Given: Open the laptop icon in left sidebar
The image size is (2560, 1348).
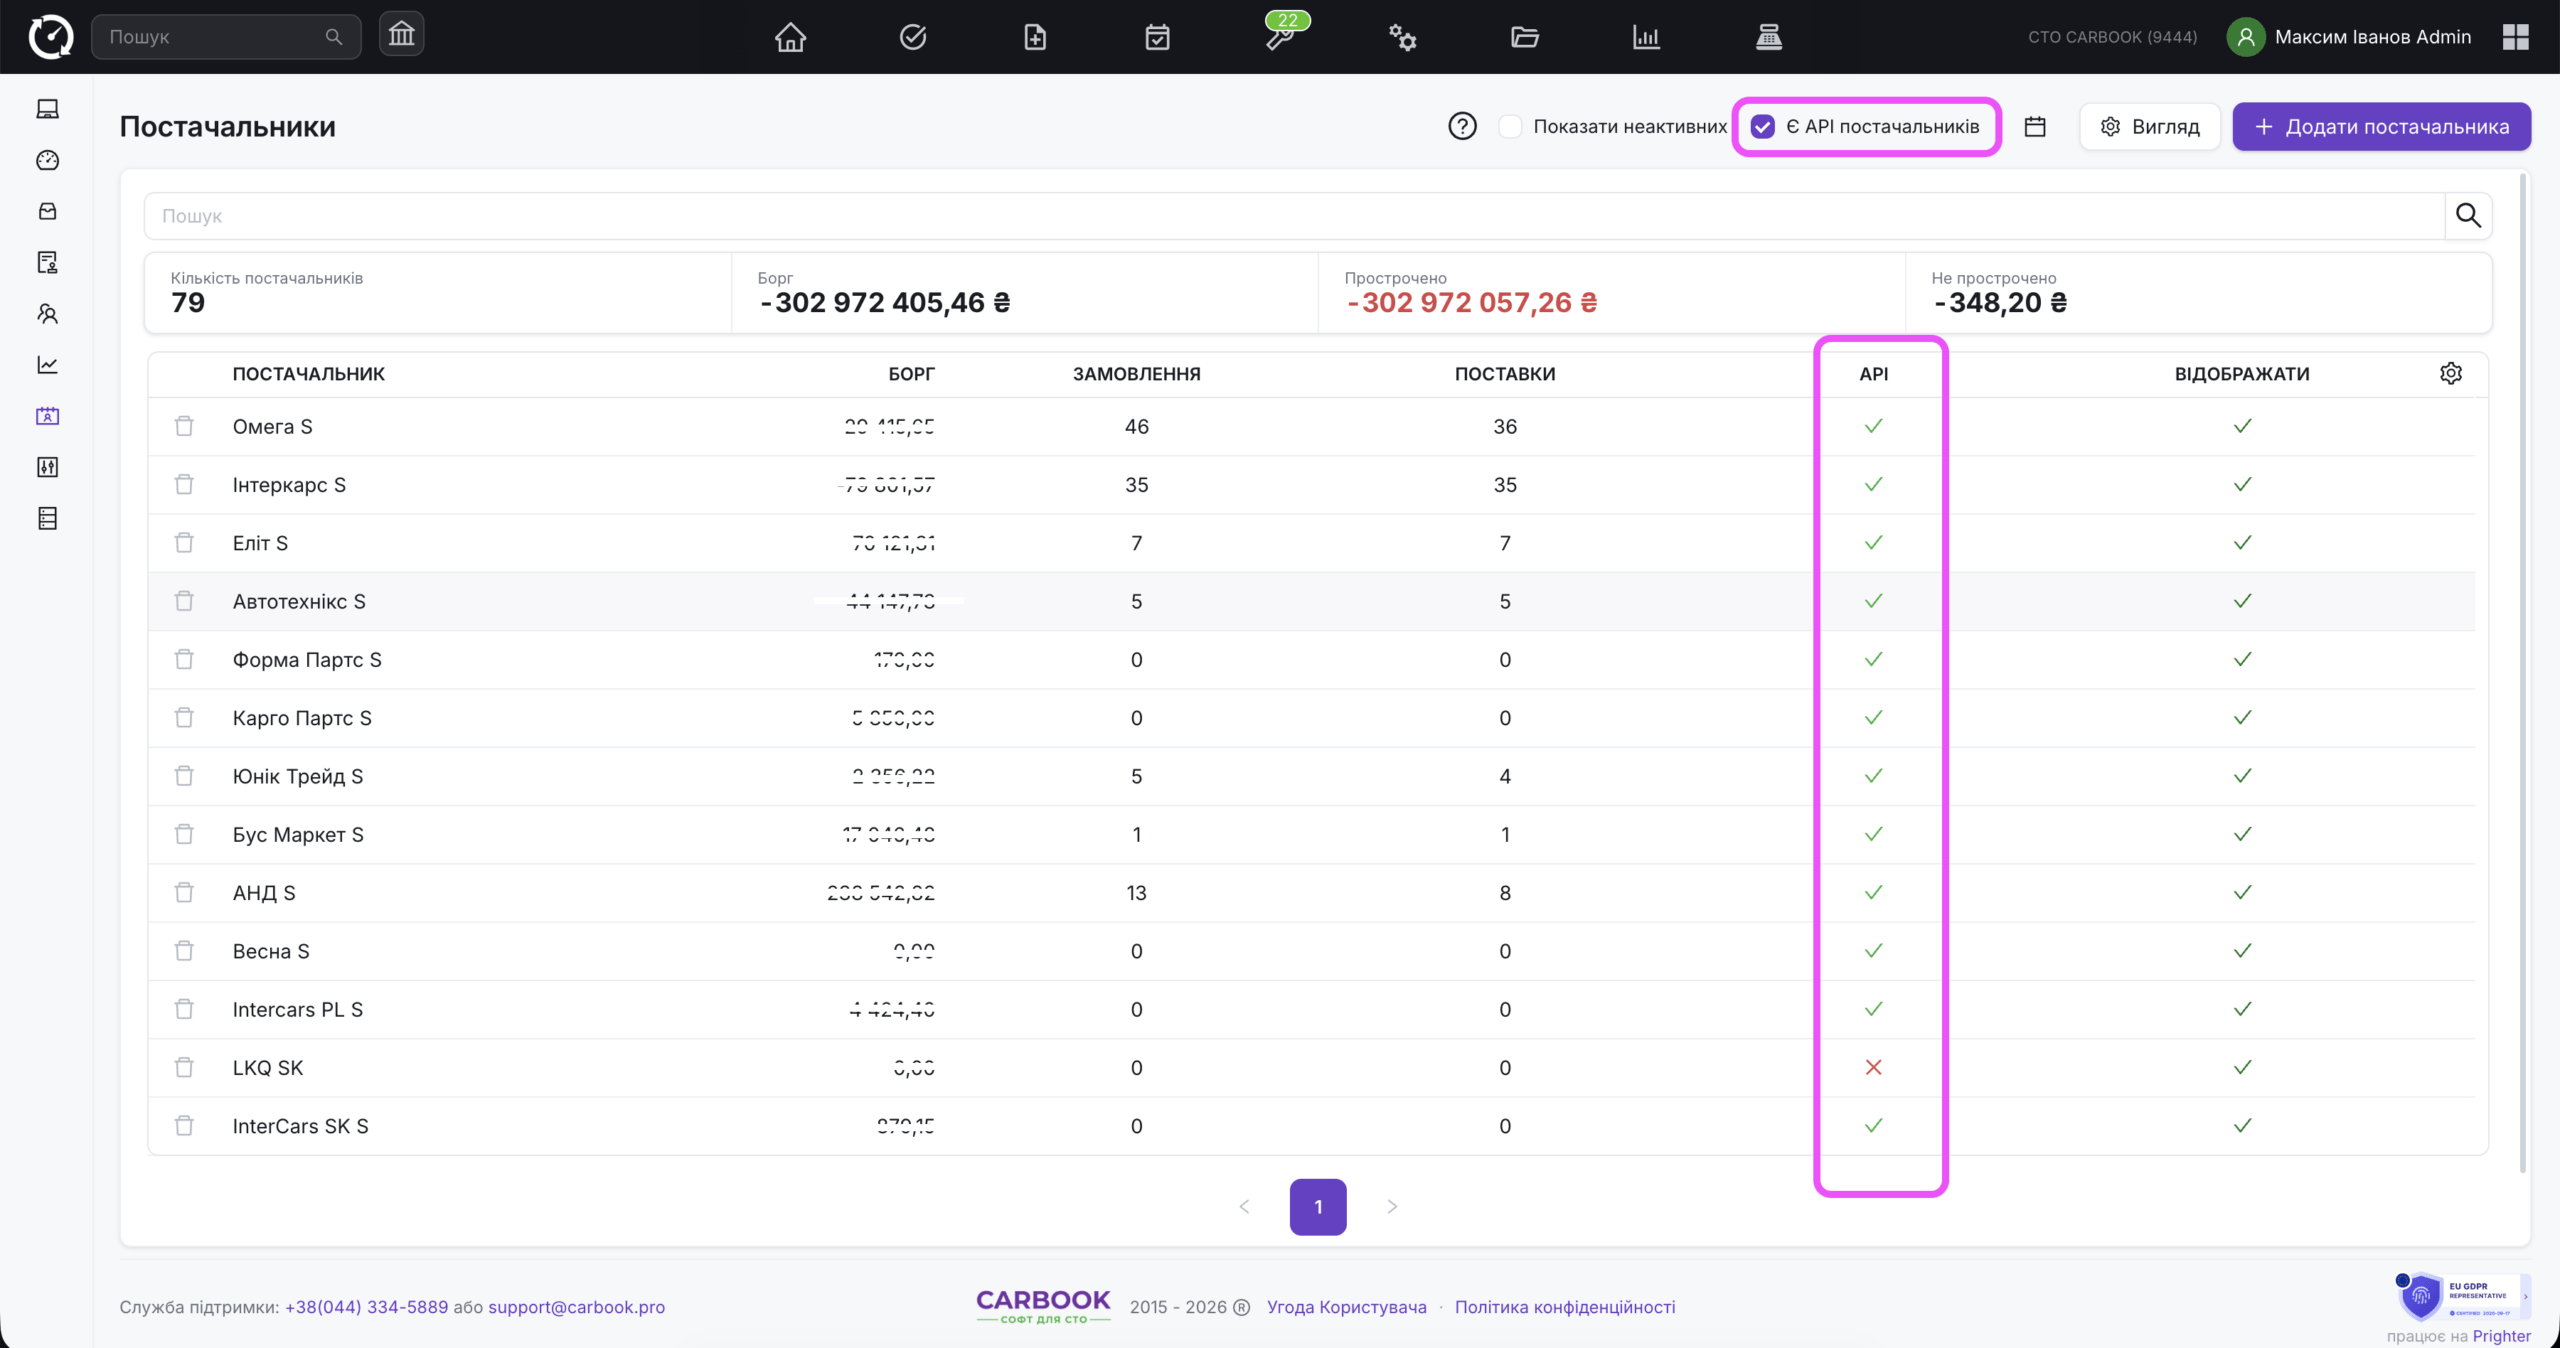Looking at the screenshot, I should tap(47, 109).
